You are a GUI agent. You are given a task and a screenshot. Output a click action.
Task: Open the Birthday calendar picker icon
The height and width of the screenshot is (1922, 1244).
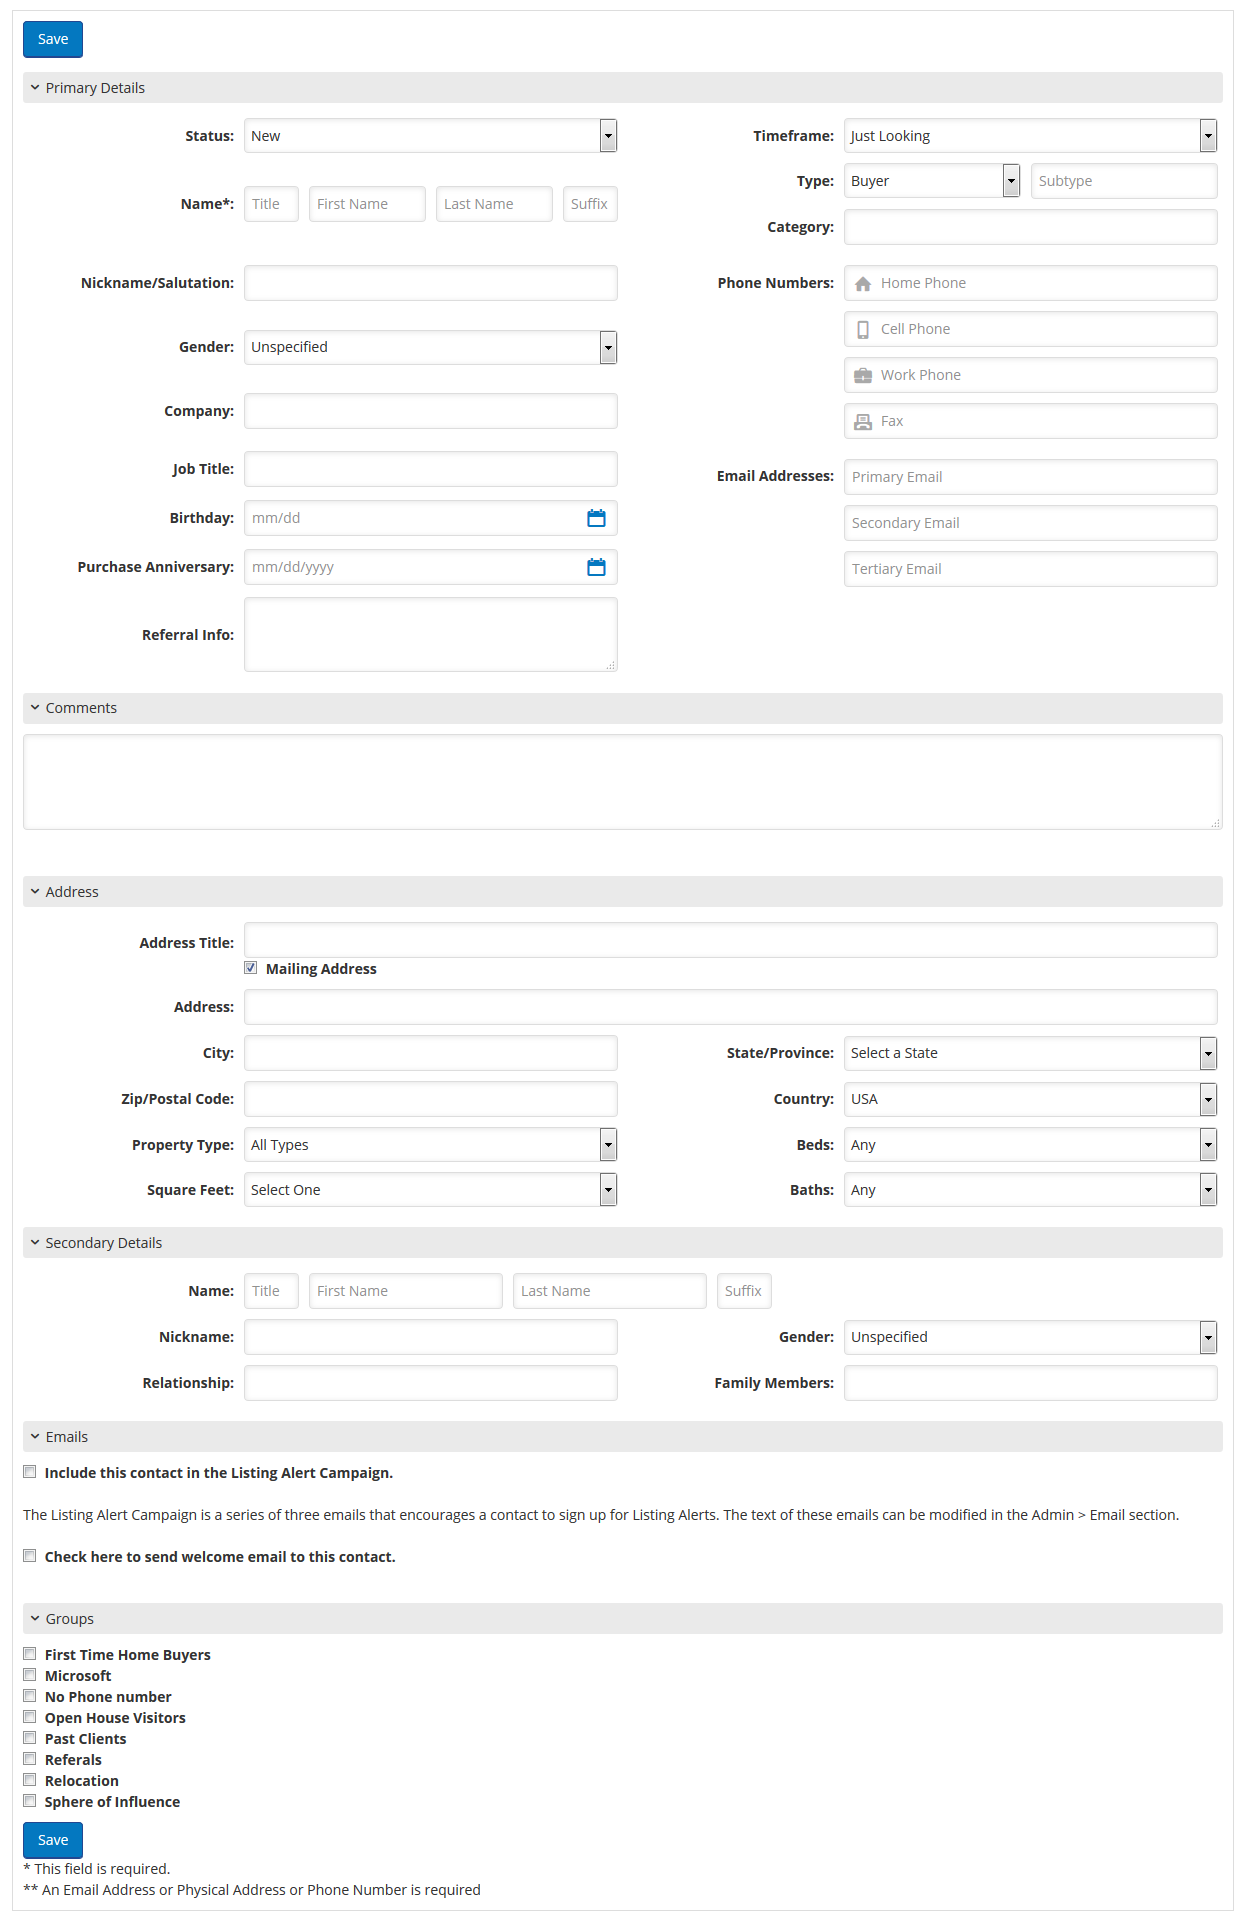(x=596, y=518)
